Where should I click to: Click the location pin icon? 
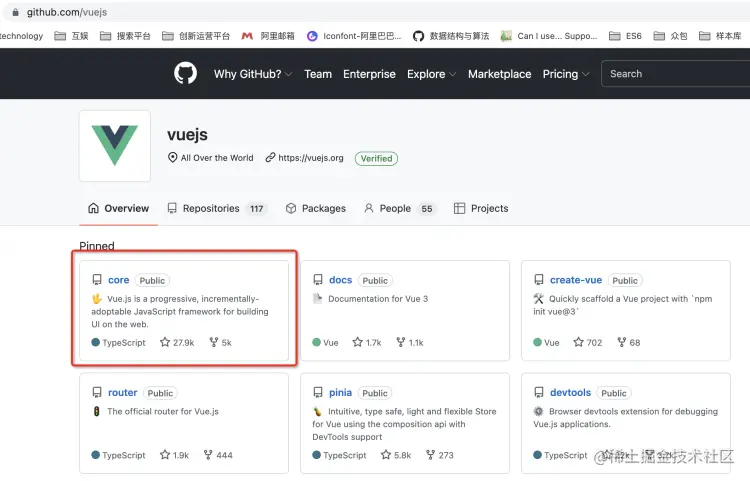click(x=173, y=157)
